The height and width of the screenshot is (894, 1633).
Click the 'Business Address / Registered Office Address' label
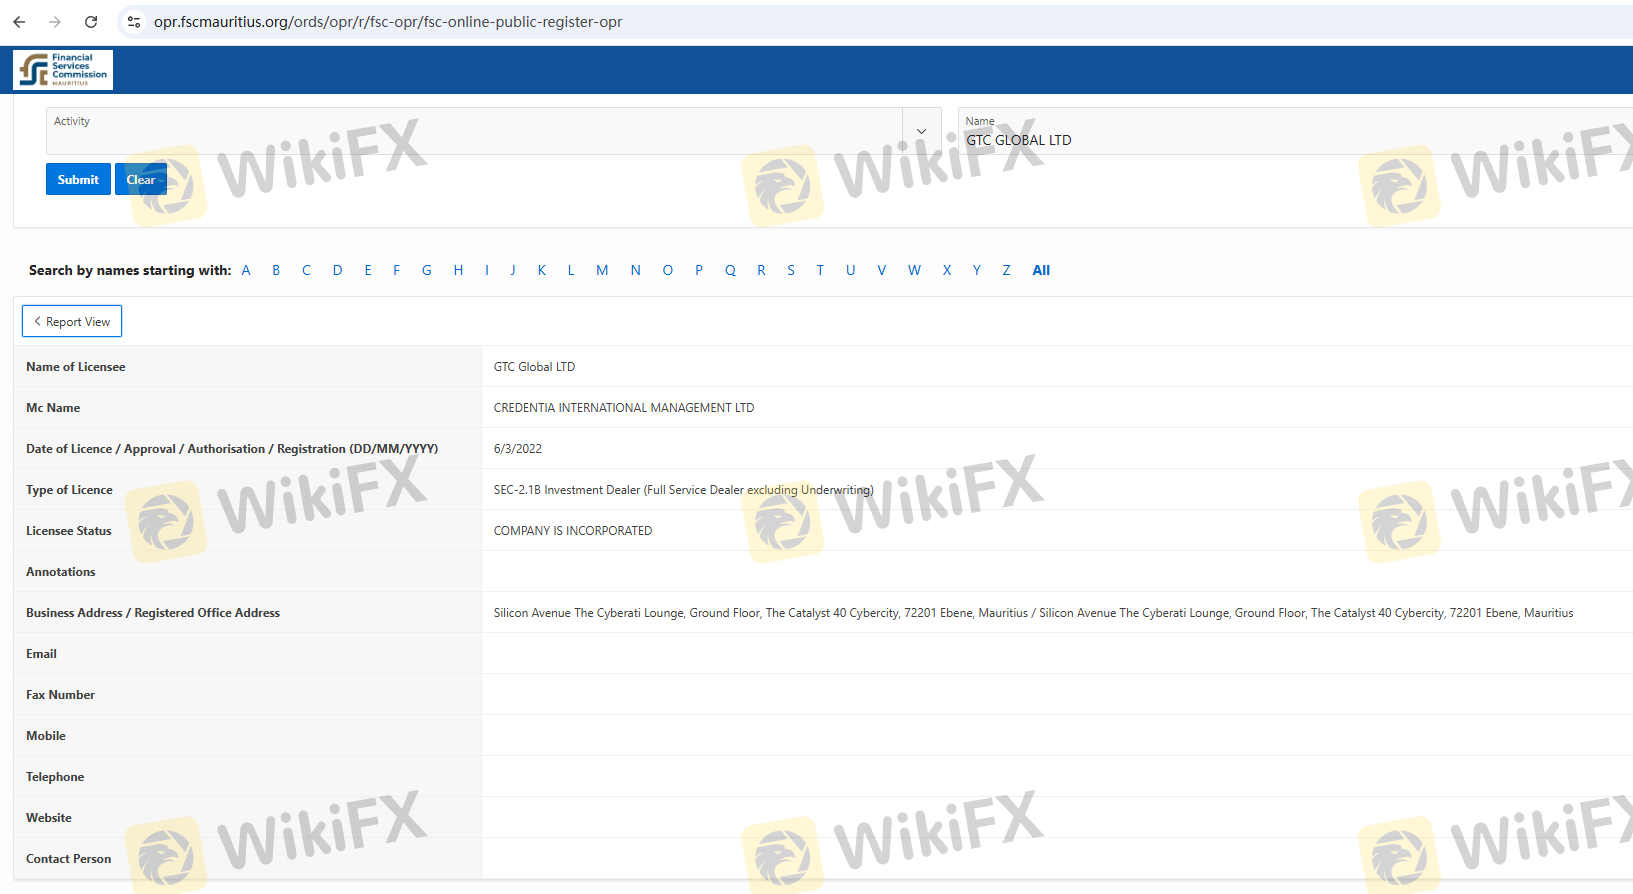point(153,613)
